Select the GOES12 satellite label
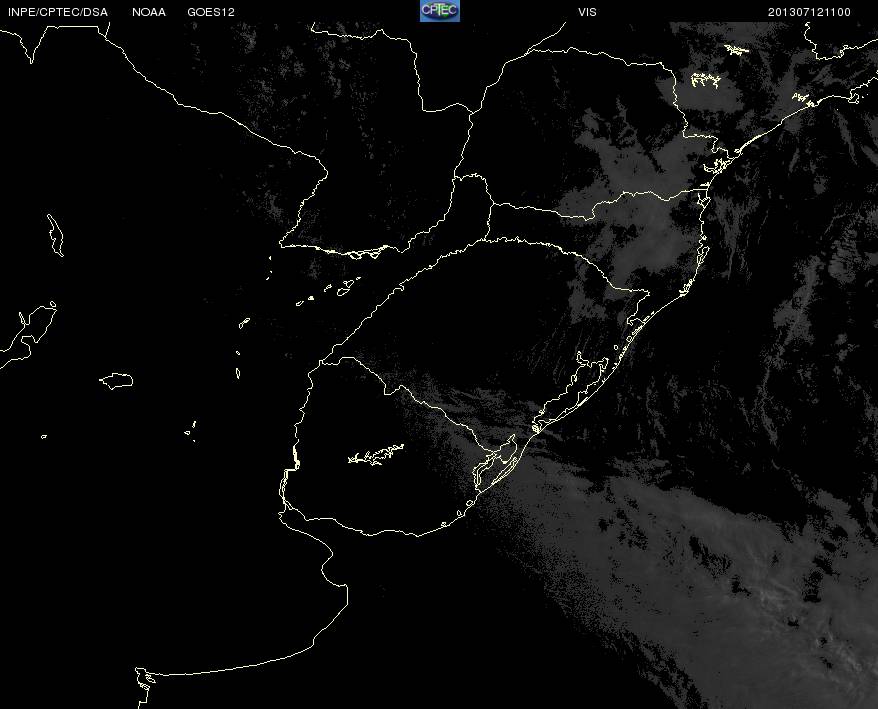The height and width of the screenshot is (709, 878). [x=211, y=12]
